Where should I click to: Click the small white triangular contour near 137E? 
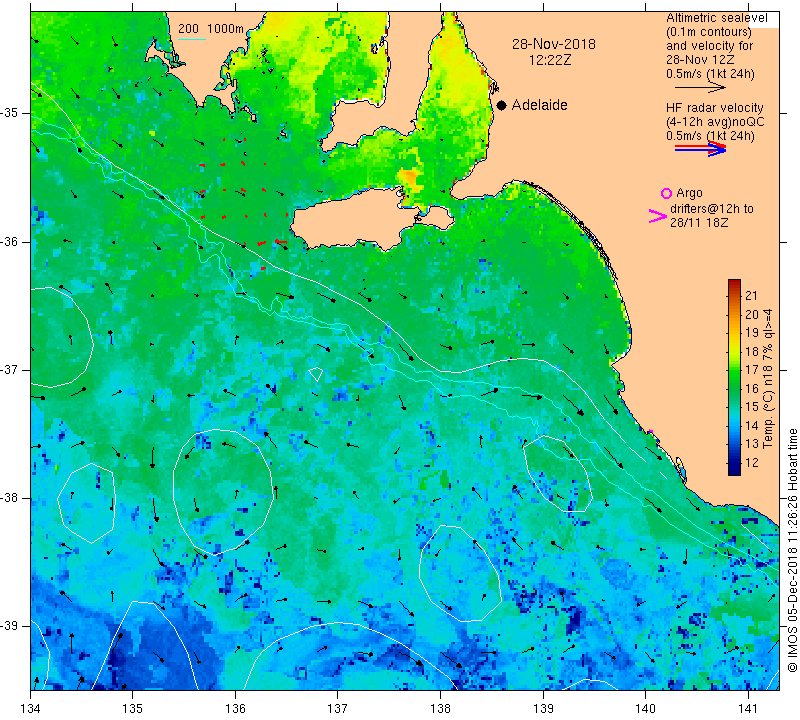[x=316, y=374]
